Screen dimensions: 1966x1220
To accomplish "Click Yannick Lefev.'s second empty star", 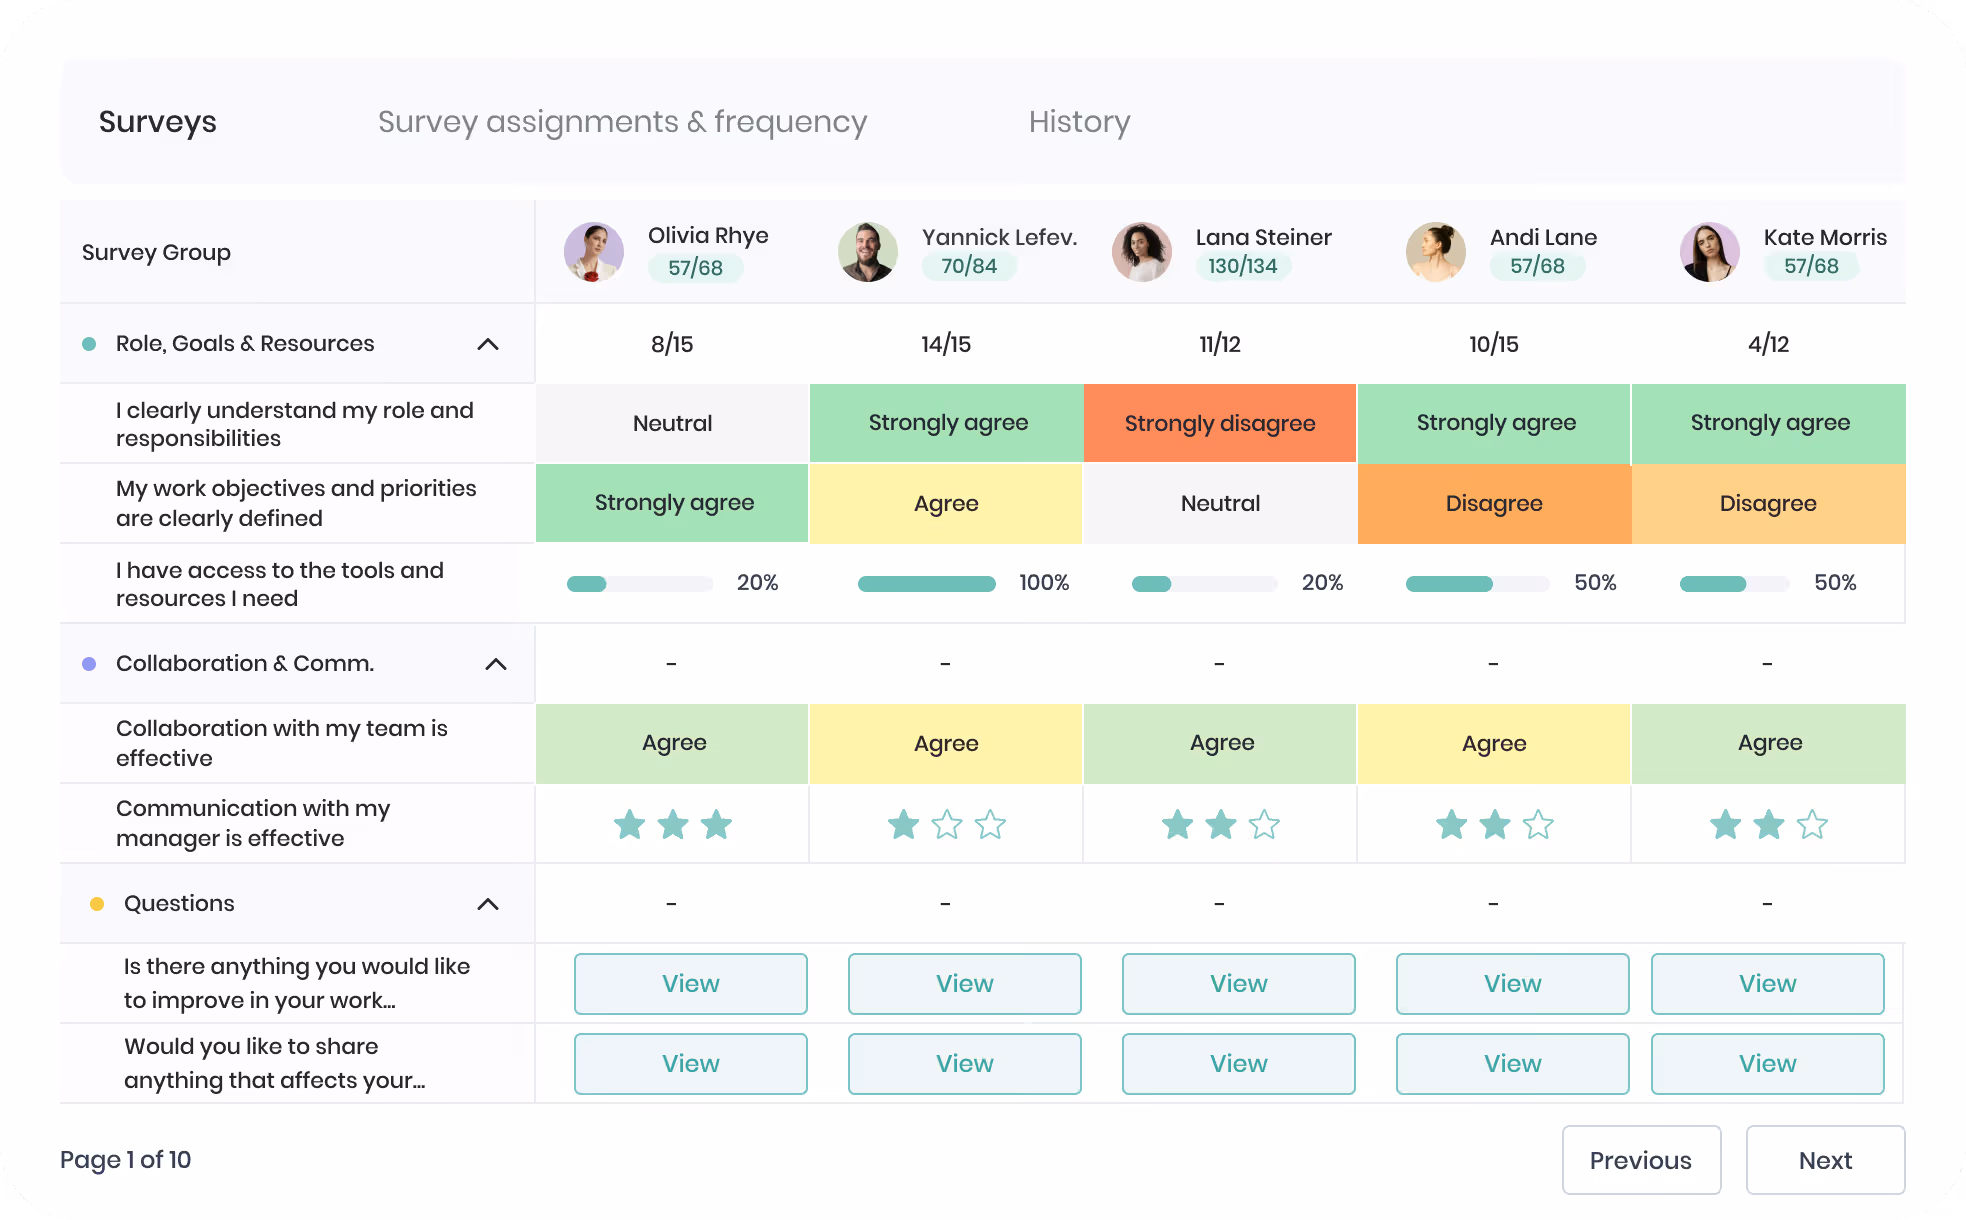I will point(946,825).
